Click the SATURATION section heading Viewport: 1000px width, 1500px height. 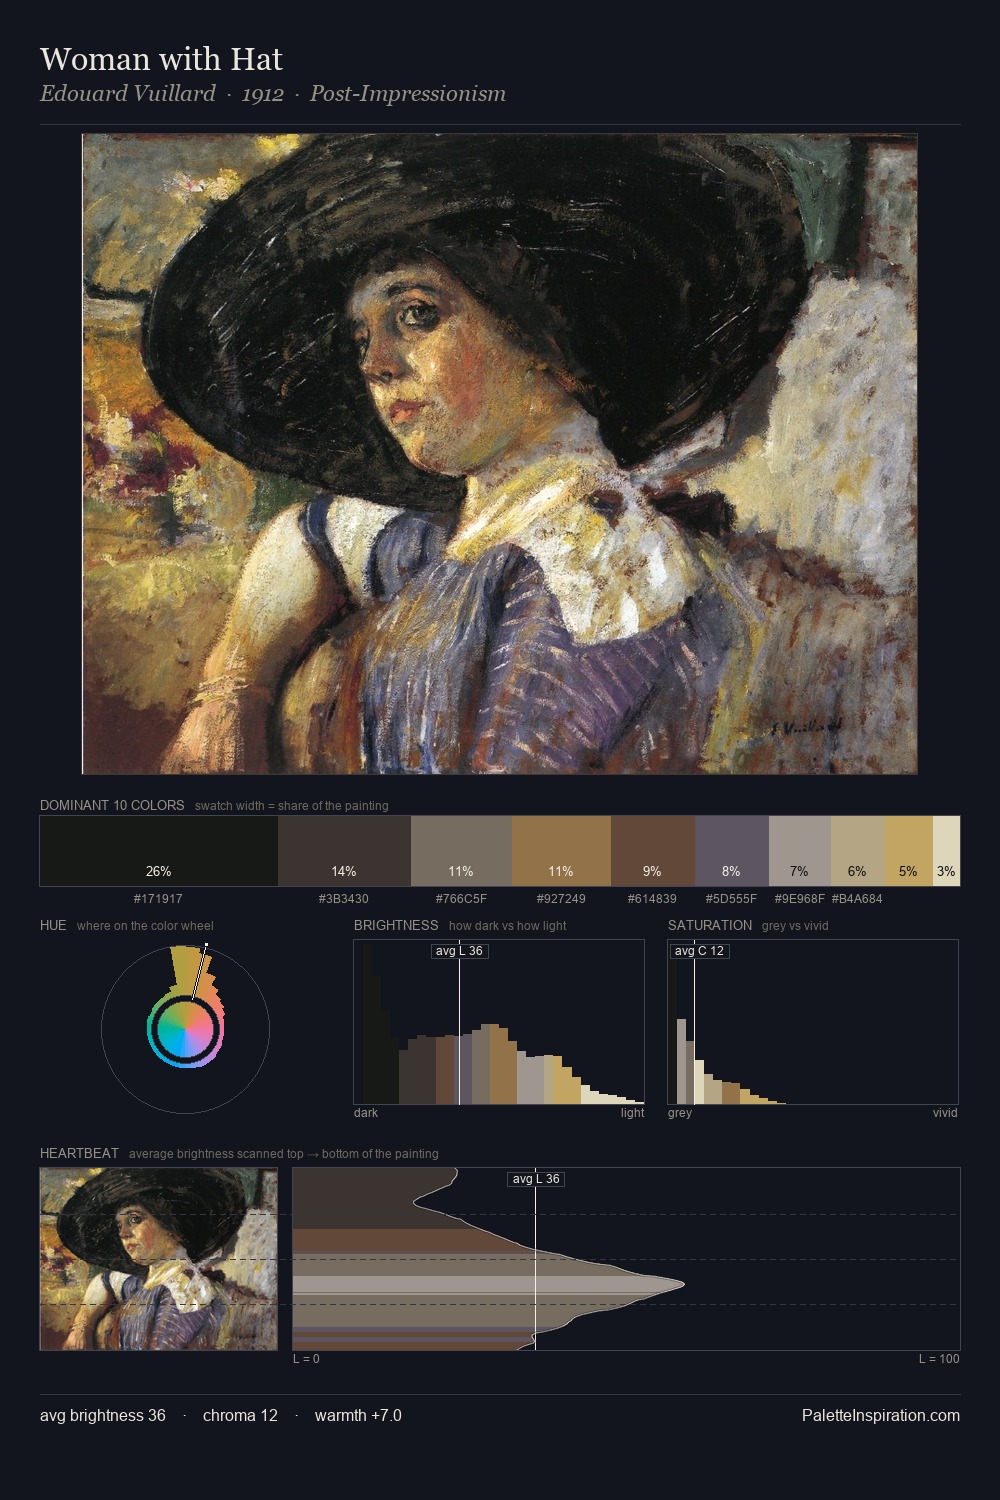[710, 925]
